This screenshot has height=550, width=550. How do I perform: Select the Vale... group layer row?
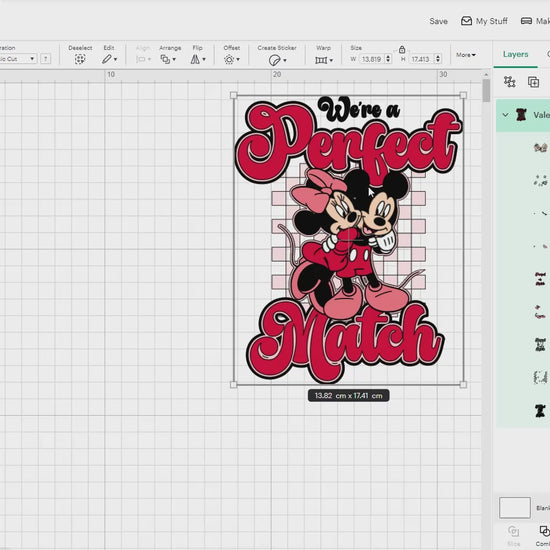point(523,115)
